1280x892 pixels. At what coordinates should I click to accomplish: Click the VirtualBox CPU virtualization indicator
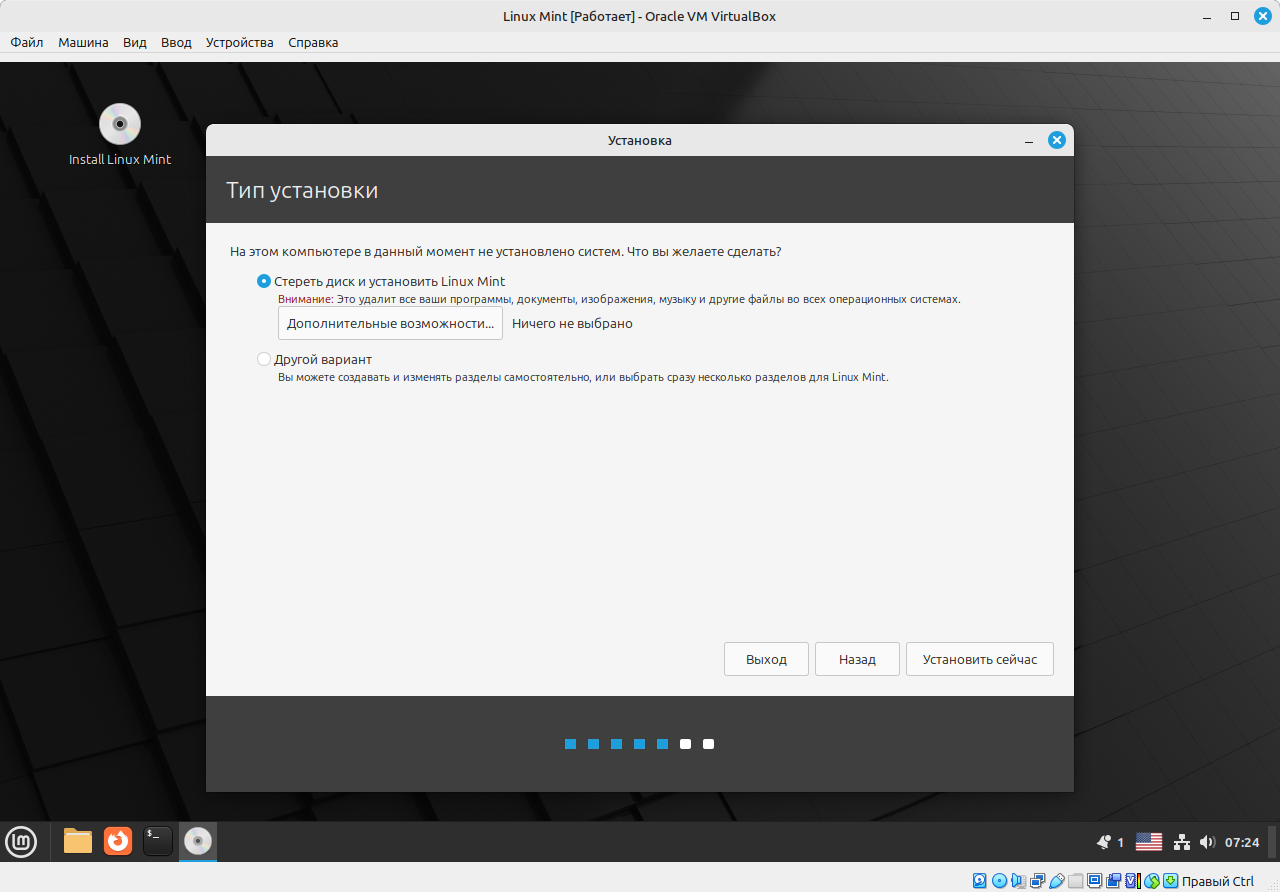click(1132, 881)
